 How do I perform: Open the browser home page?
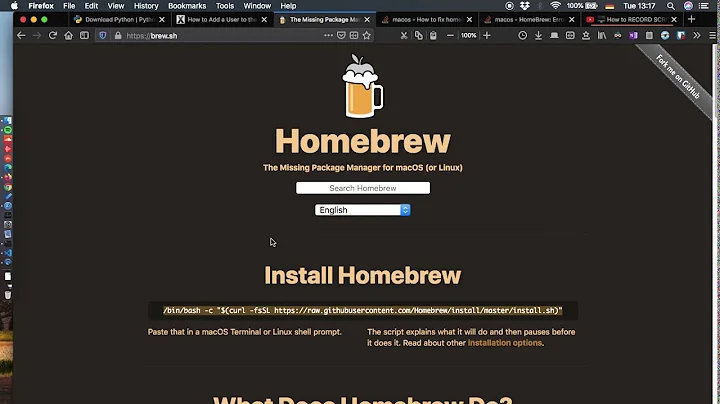tap(68, 35)
